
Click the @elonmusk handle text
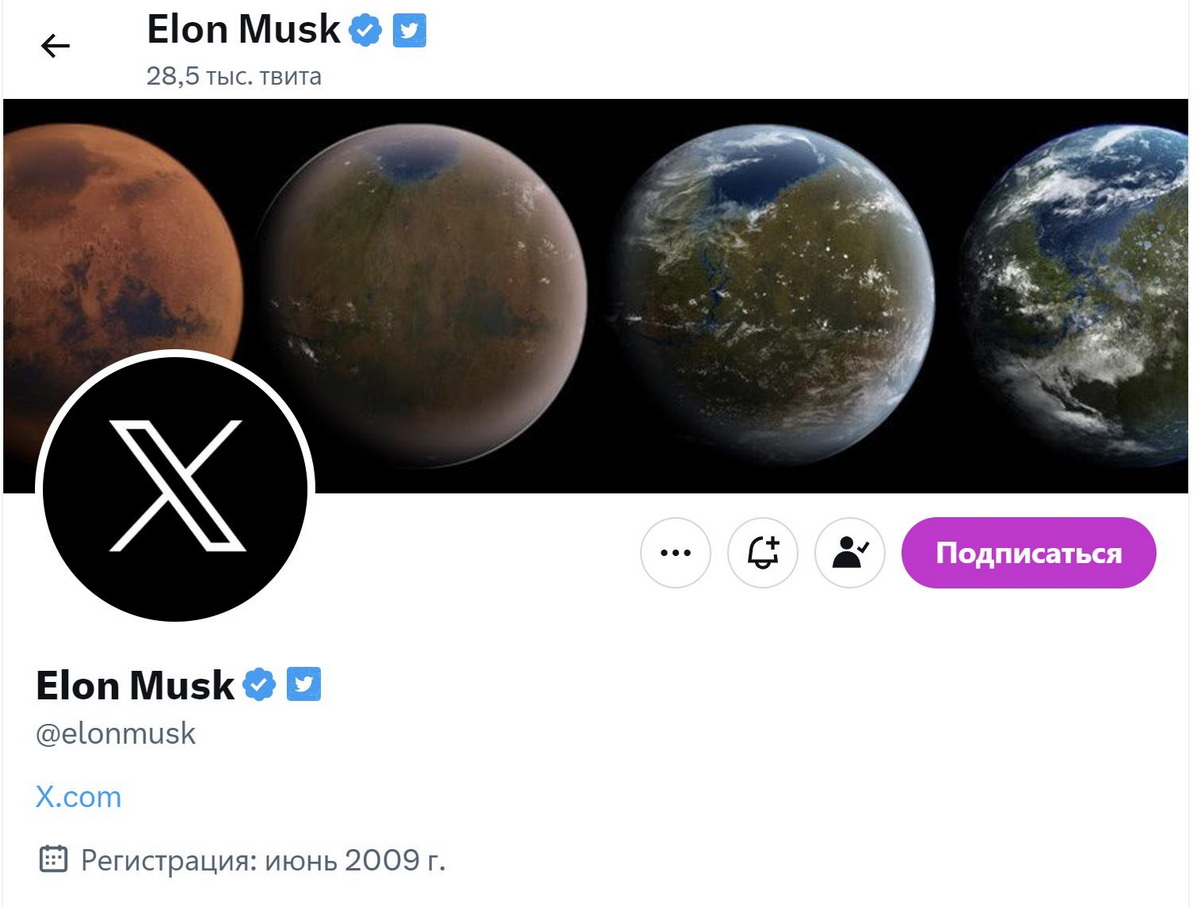(x=116, y=734)
